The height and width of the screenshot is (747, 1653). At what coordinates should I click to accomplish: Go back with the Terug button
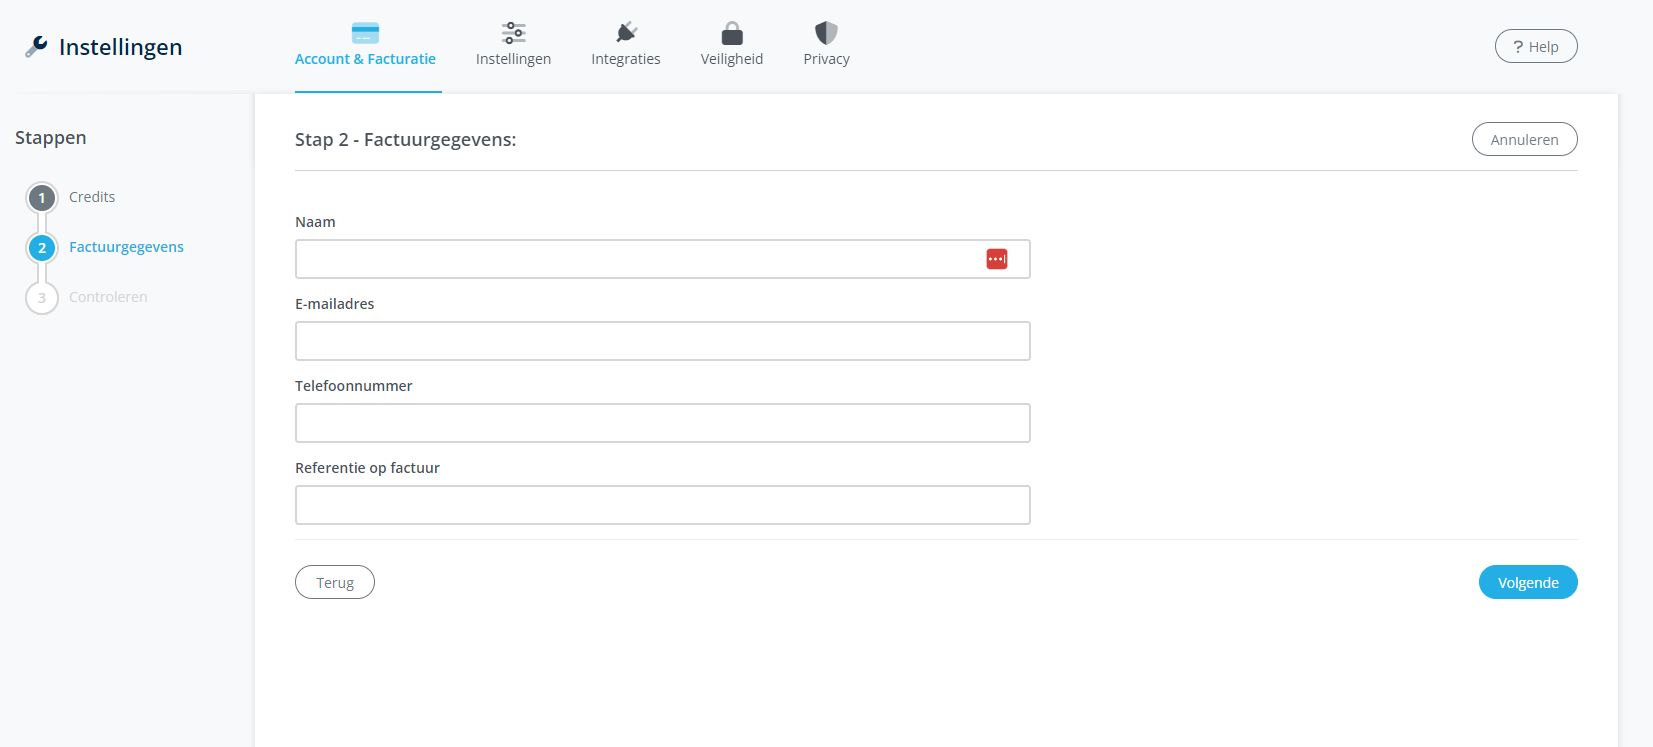click(335, 582)
